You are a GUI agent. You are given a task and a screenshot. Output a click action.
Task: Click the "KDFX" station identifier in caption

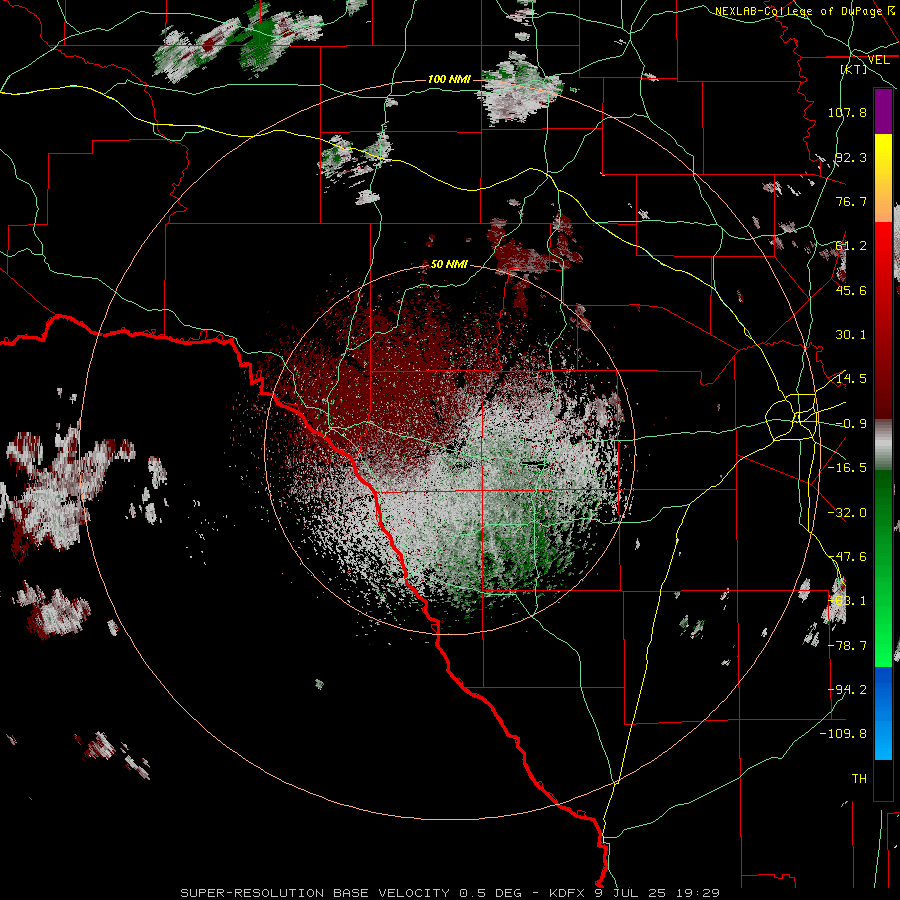567,893
